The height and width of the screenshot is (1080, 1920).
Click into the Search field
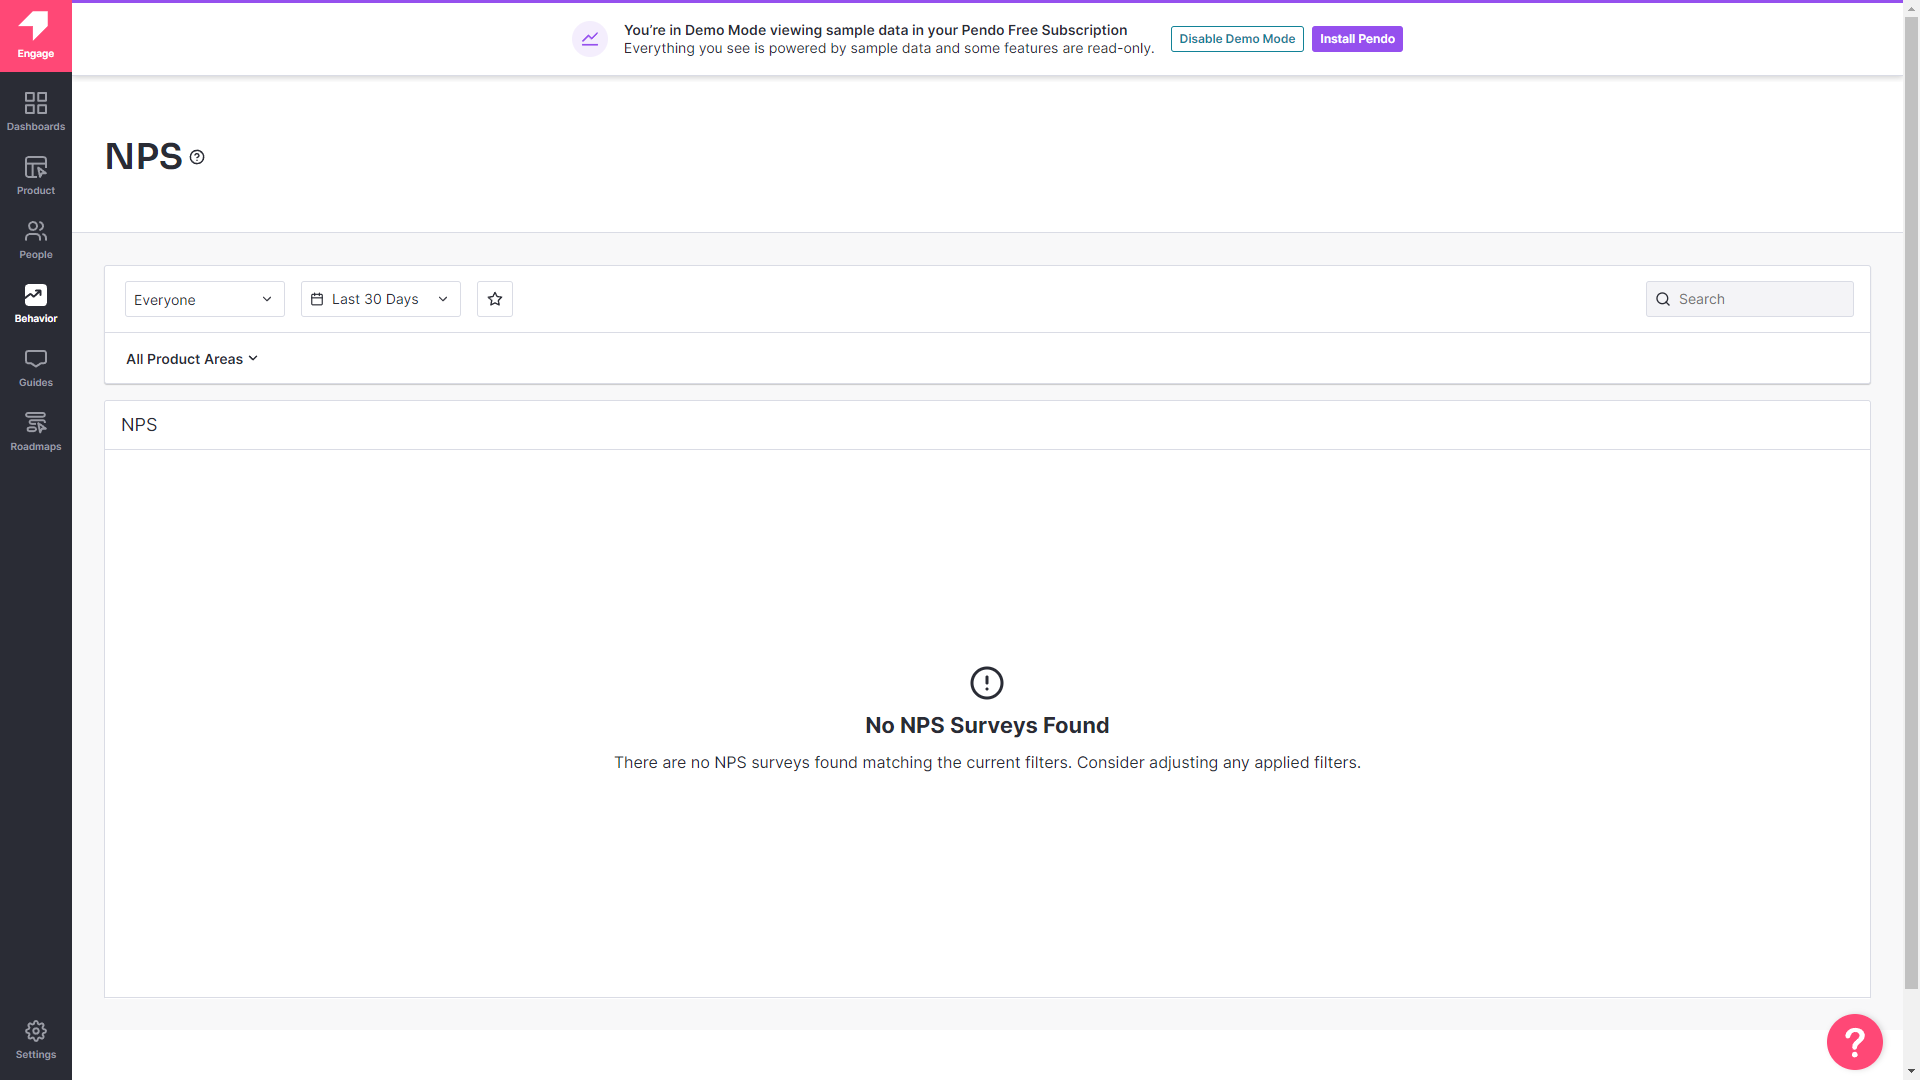click(1760, 299)
